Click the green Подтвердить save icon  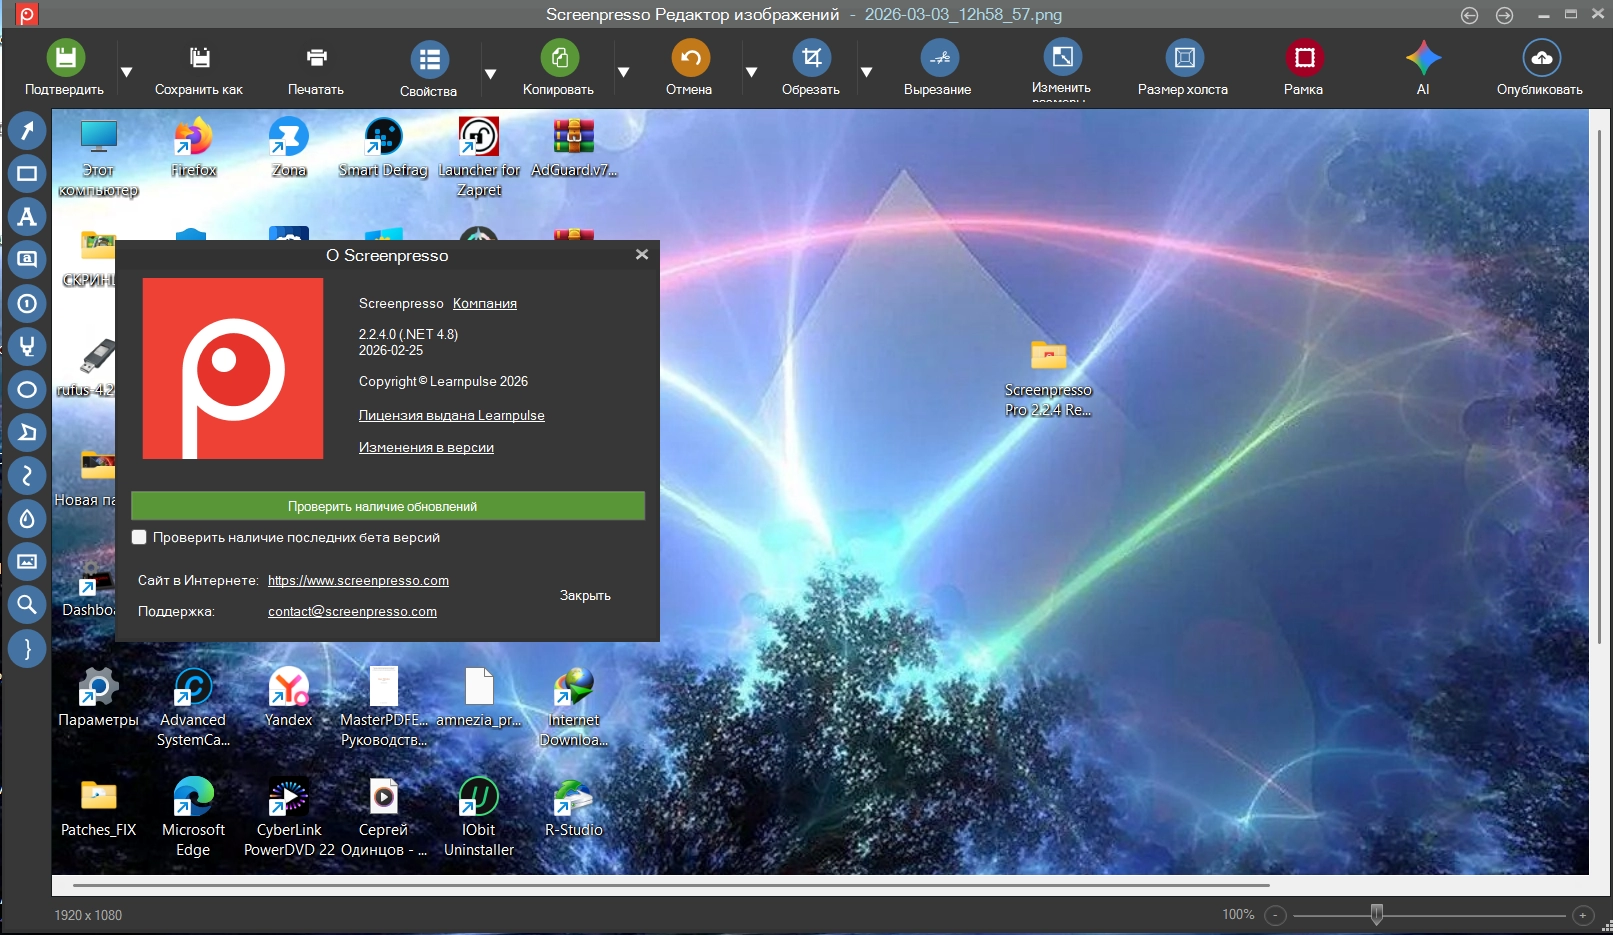point(65,58)
